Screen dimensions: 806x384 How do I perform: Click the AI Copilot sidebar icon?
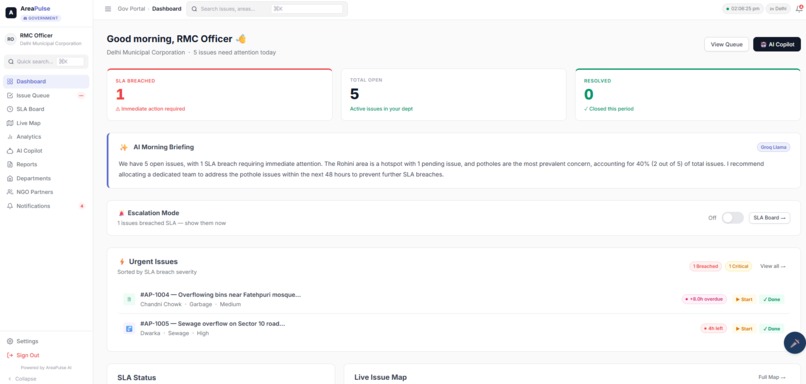click(10, 151)
